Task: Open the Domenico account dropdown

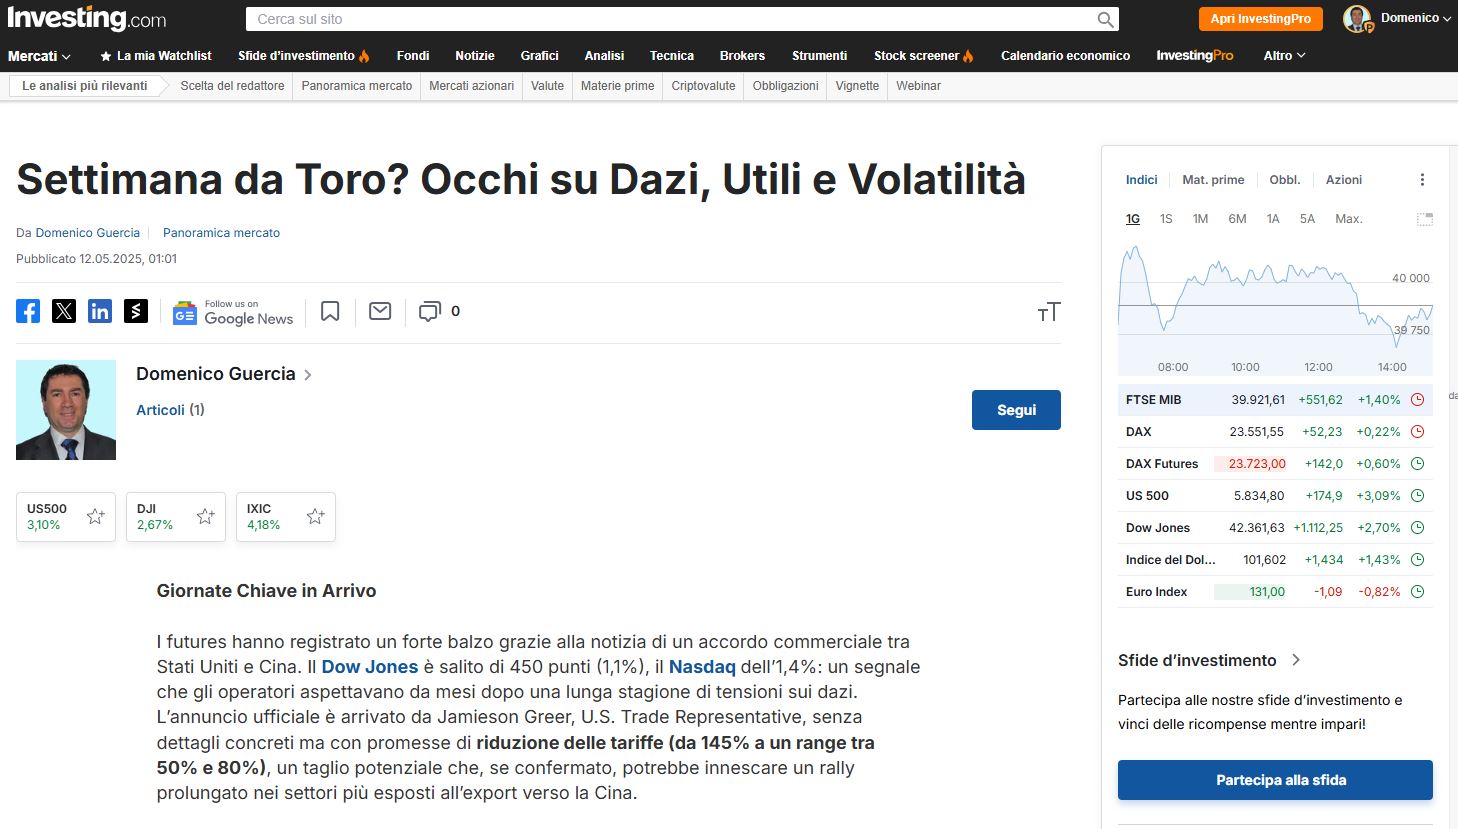Action: [1416, 18]
